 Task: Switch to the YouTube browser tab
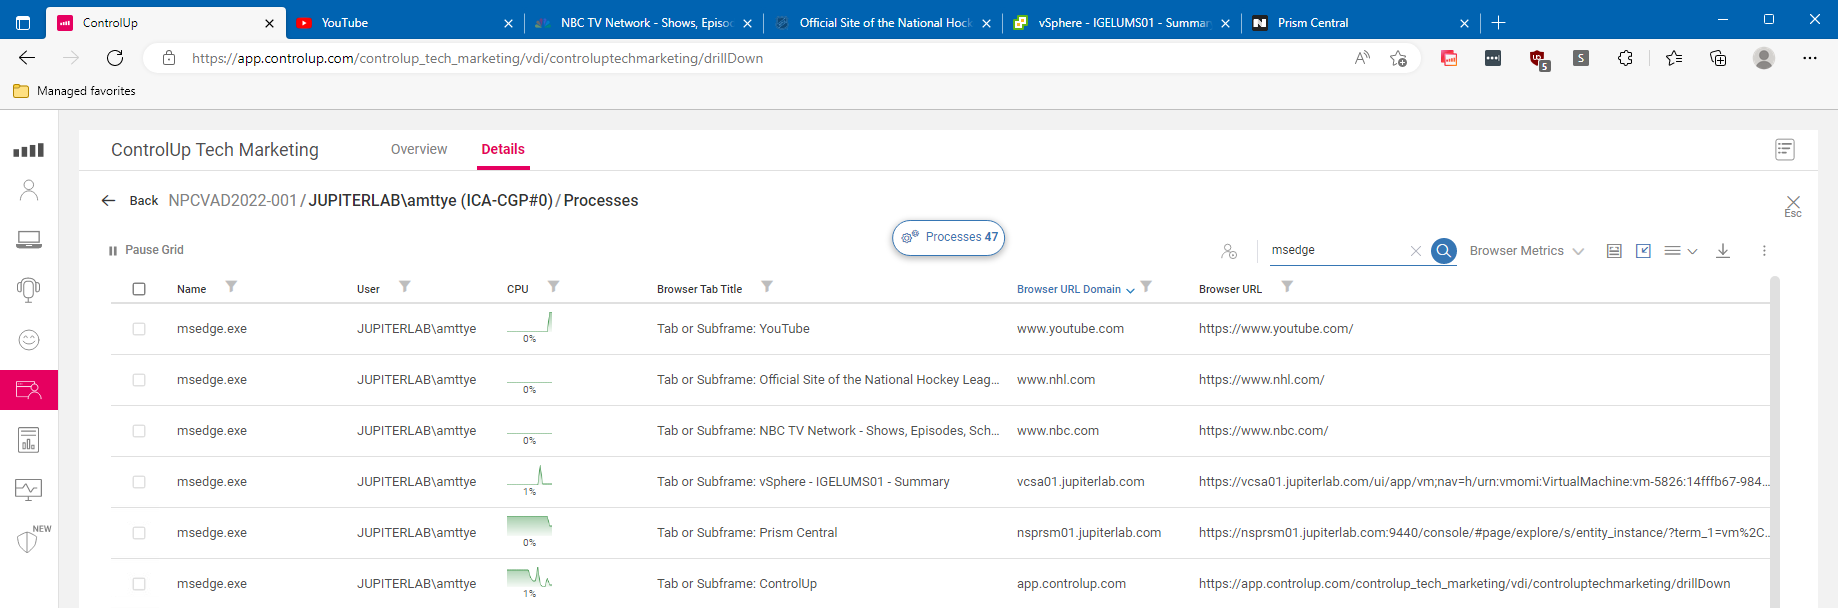click(402, 23)
